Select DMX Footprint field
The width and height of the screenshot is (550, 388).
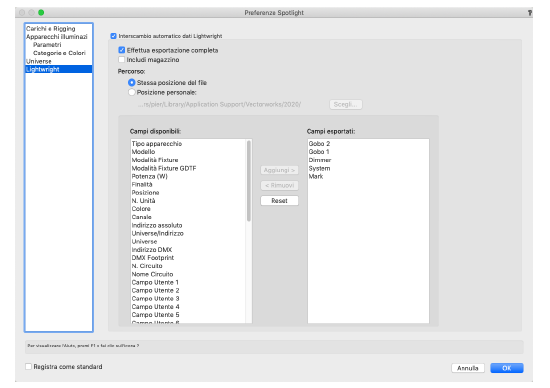pos(188,257)
